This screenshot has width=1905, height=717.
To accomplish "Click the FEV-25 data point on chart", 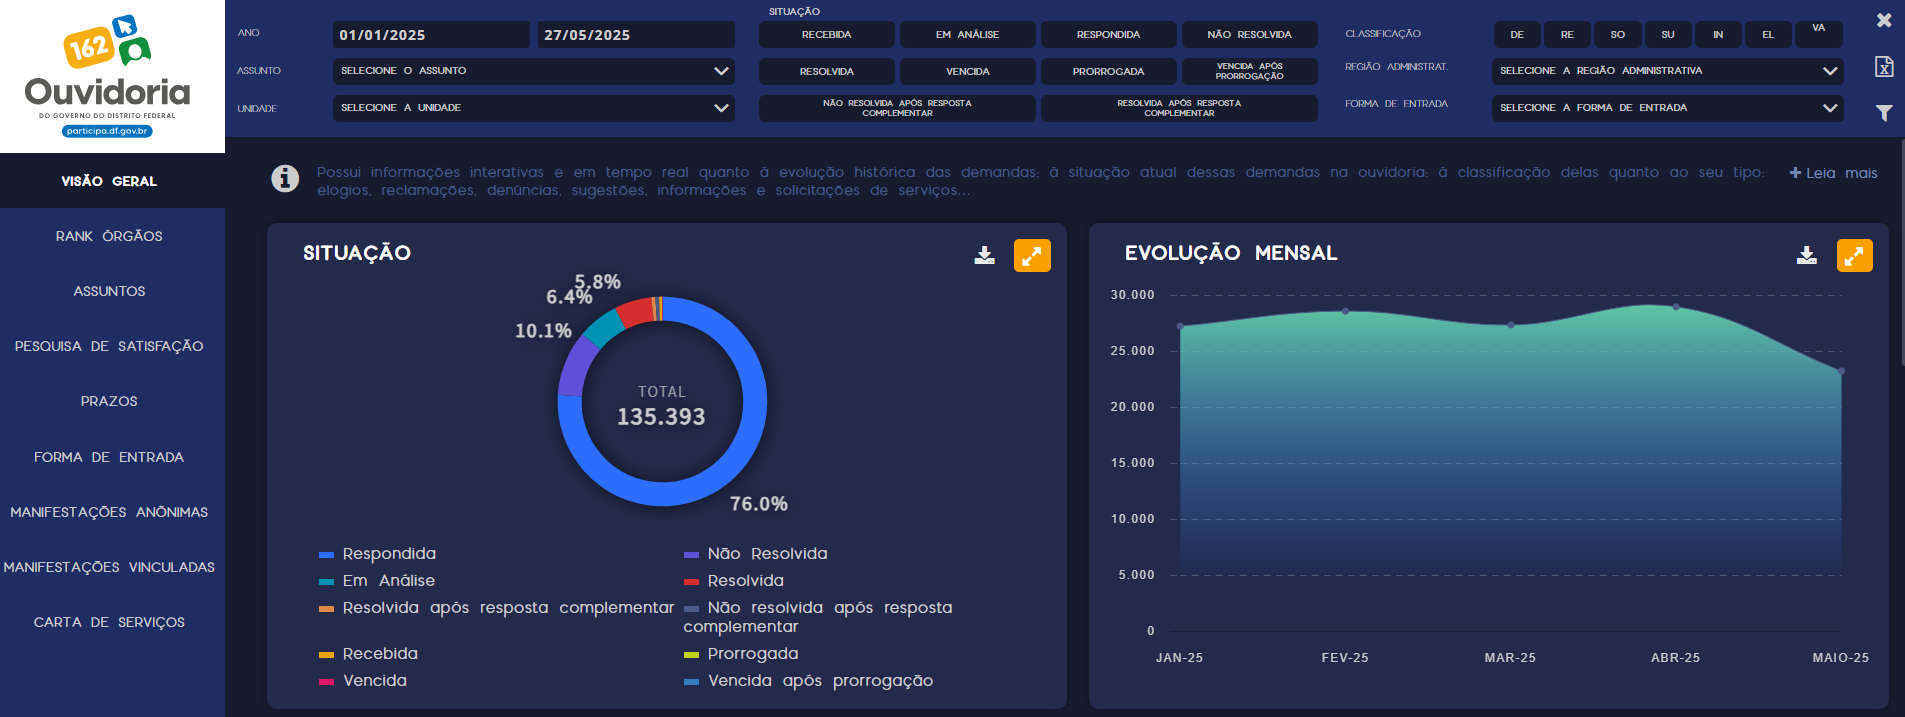I will click(x=1345, y=311).
